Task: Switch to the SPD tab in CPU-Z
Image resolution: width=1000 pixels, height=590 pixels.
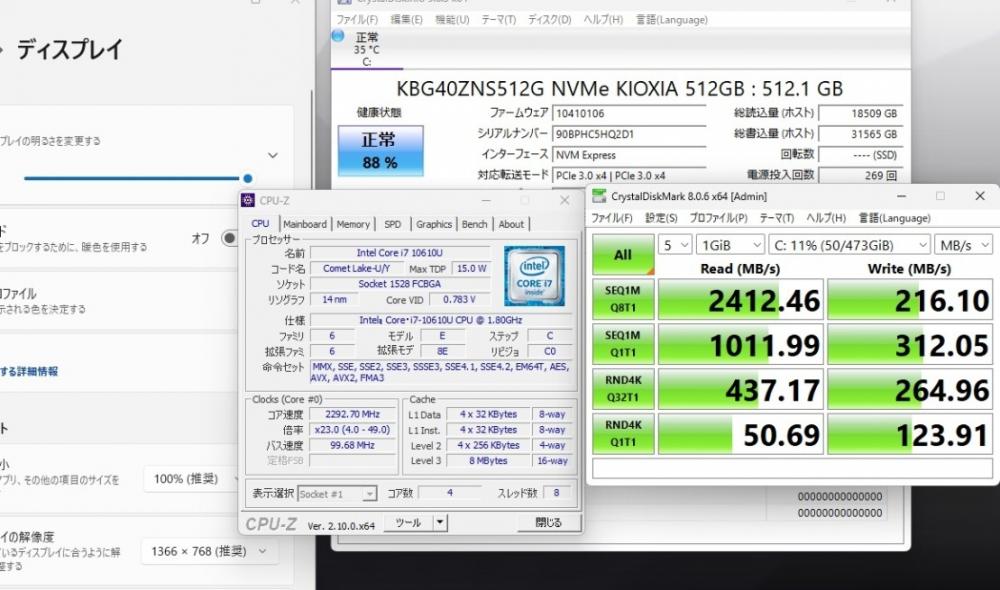Action: point(393,224)
